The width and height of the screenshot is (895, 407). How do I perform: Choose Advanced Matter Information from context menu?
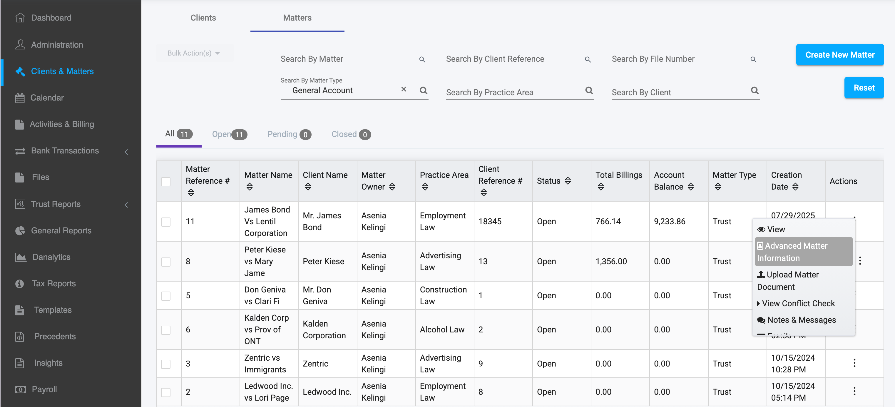802,251
